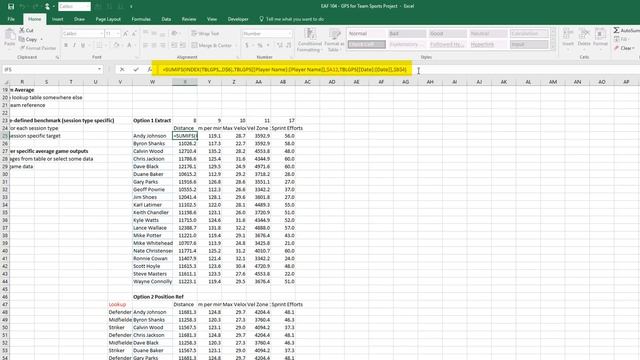
Task: Open Customize Quick Access Toolbar arrow
Action: [x=131, y=7]
